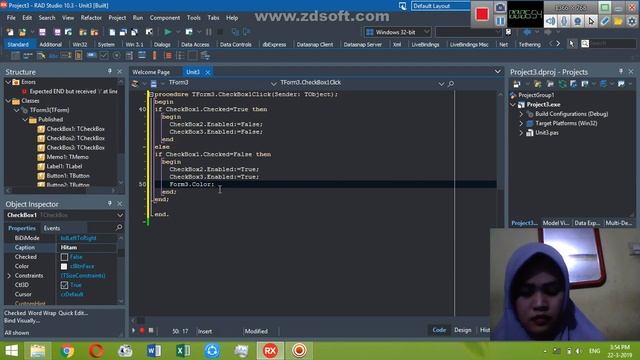640x360 pixels.
Task: Select the TEdit component icon
Action: click(66, 56)
